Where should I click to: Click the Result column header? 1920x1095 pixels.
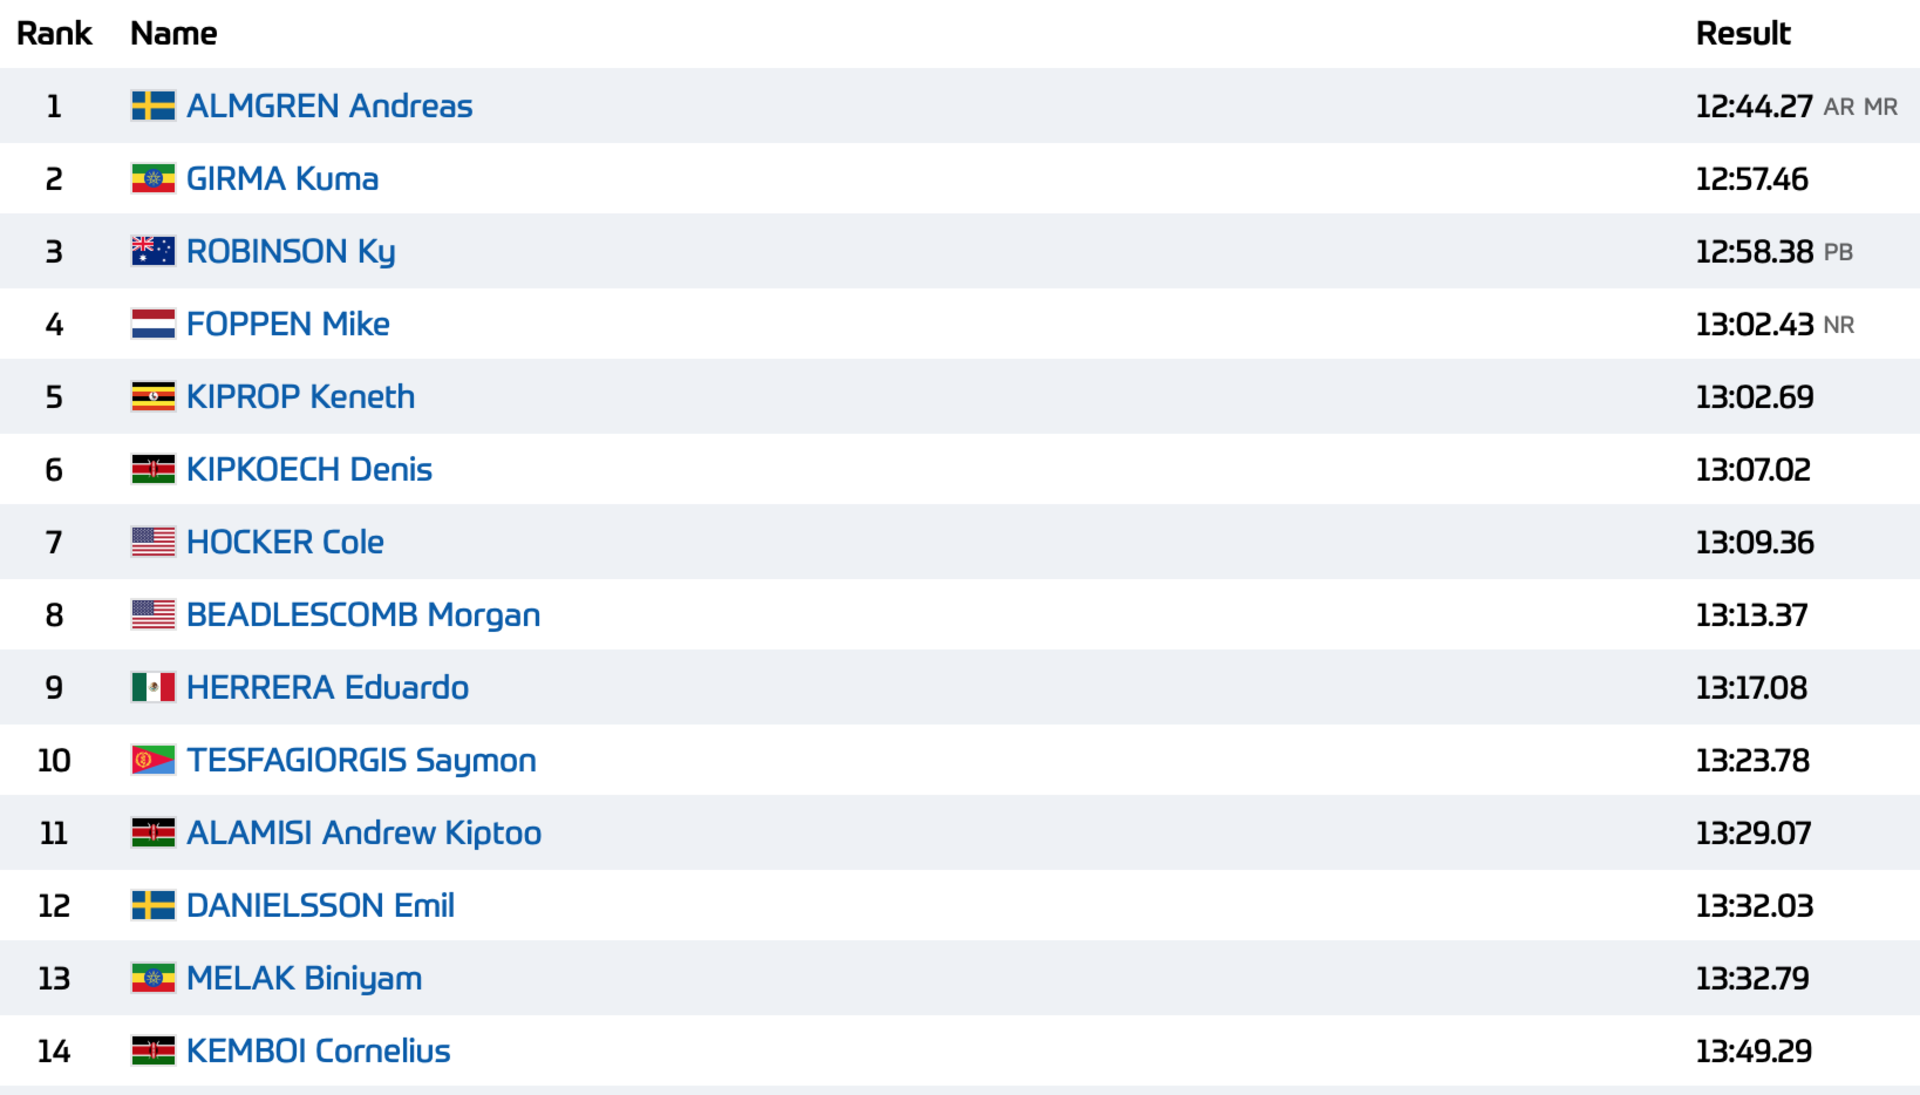pos(1743,34)
